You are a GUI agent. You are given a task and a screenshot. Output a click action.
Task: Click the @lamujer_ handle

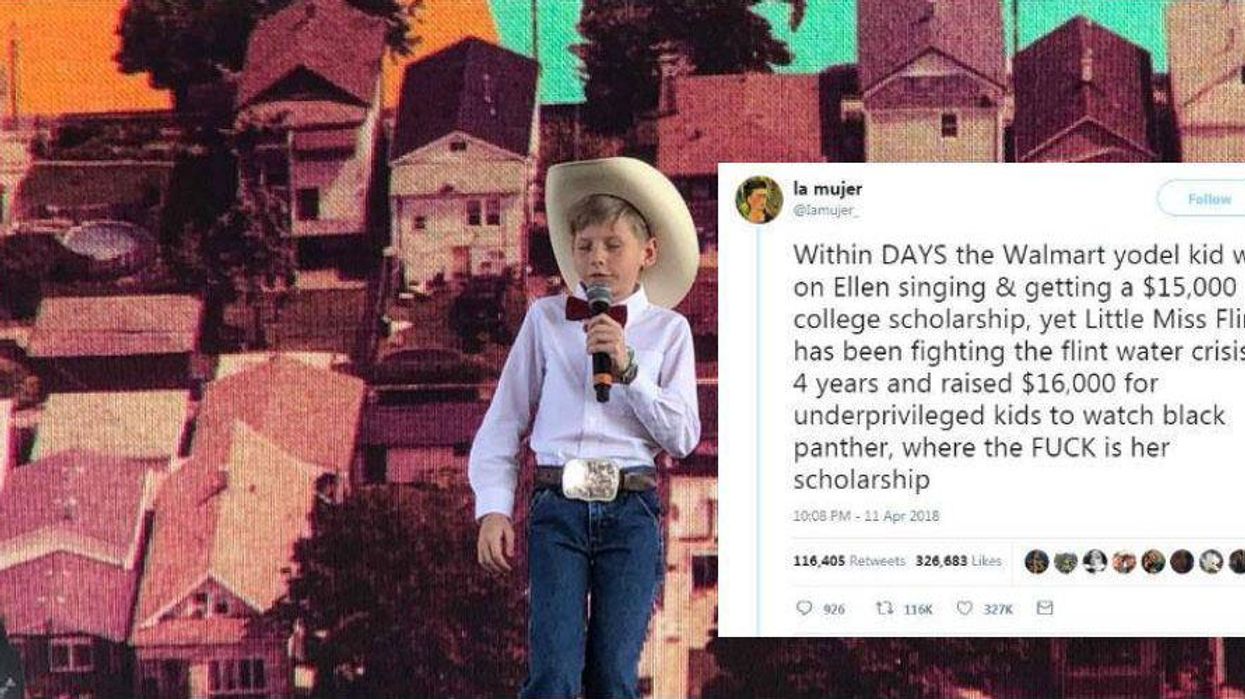pyautogui.click(x=825, y=209)
